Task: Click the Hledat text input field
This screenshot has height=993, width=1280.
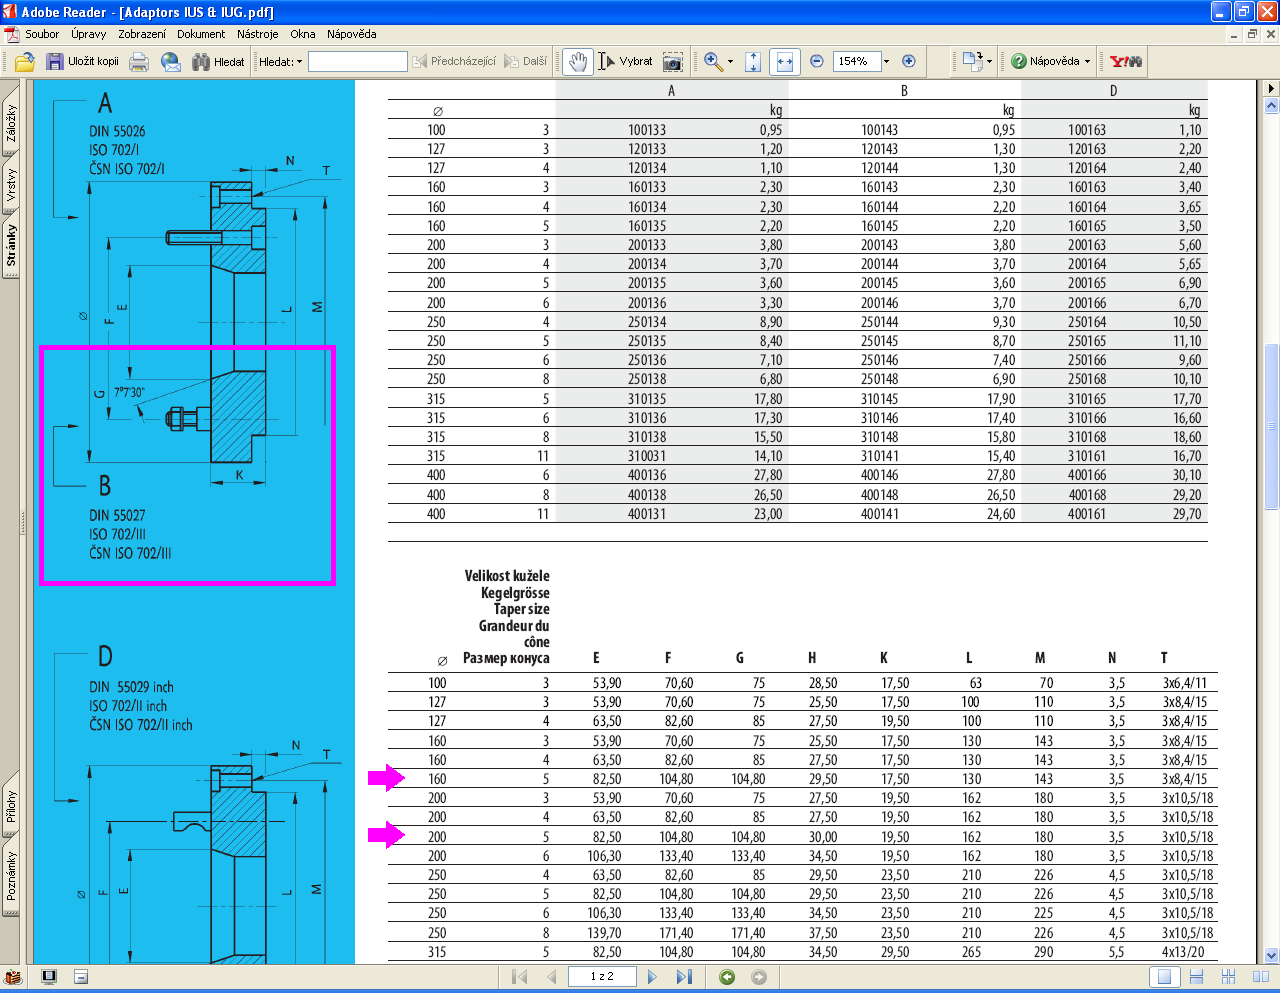Action: point(357,62)
